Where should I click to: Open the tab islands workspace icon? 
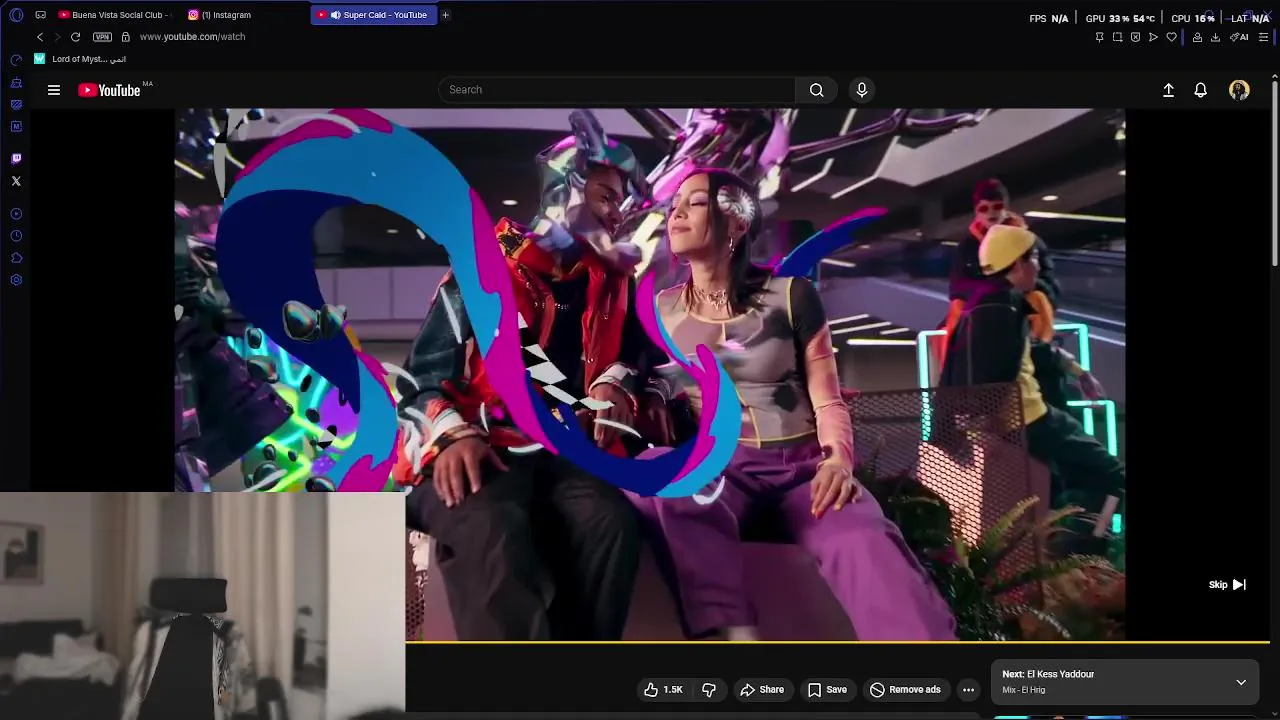coord(40,15)
